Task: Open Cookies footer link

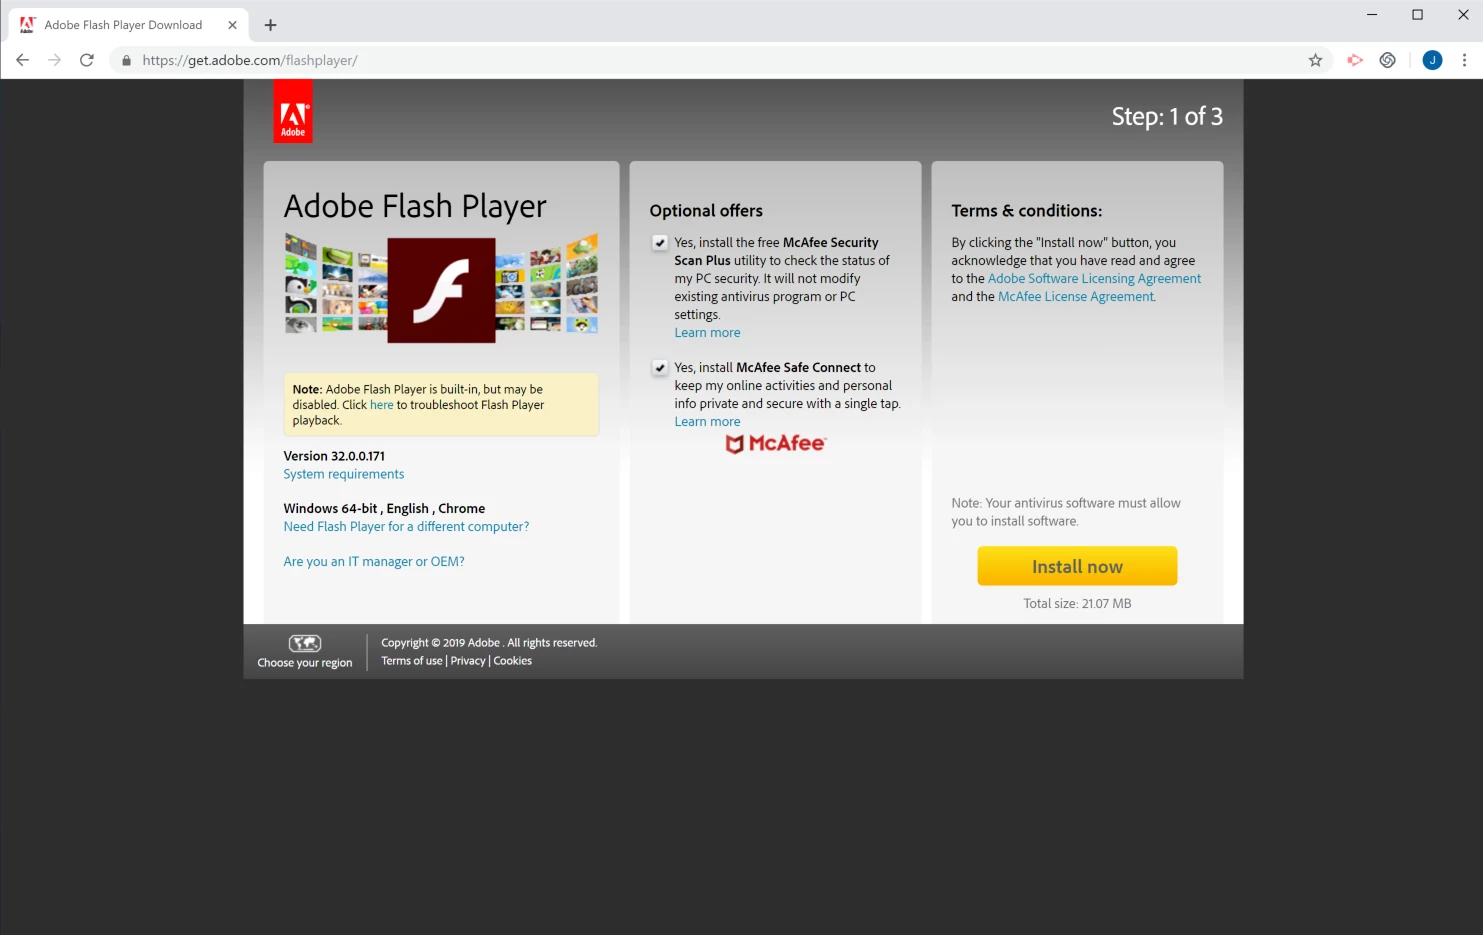Action: [x=513, y=661]
